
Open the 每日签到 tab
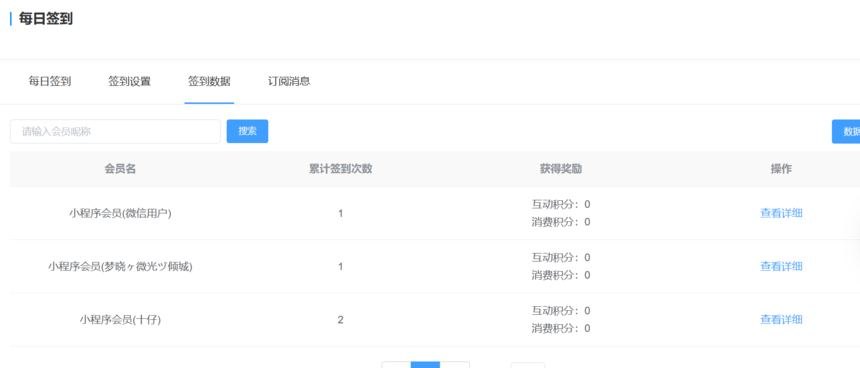pyautogui.click(x=50, y=82)
